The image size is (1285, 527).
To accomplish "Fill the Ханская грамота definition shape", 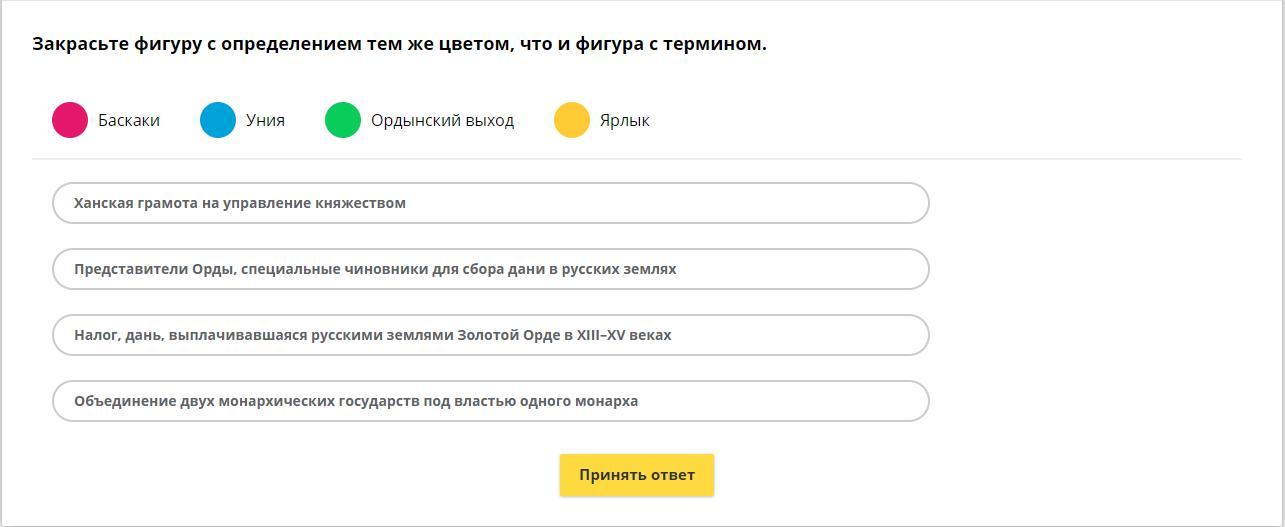I will tap(491, 203).
